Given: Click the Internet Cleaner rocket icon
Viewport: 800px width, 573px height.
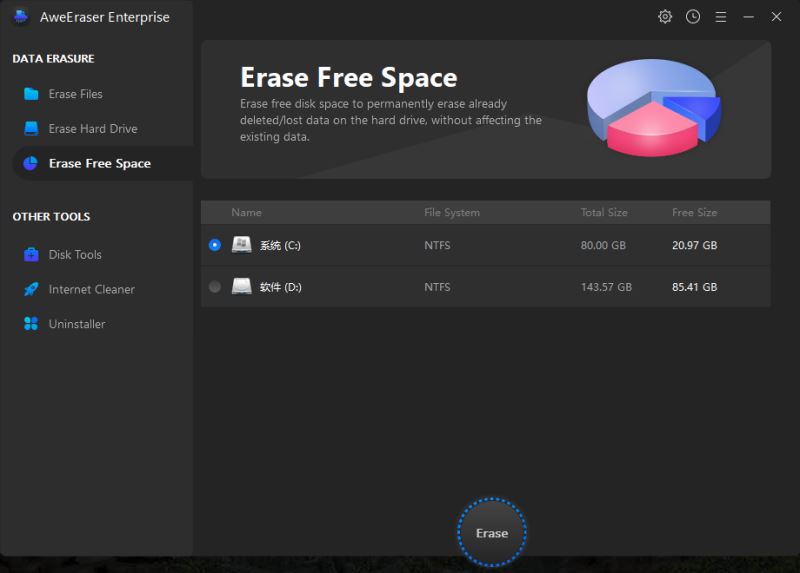Looking at the screenshot, I should click(31, 289).
